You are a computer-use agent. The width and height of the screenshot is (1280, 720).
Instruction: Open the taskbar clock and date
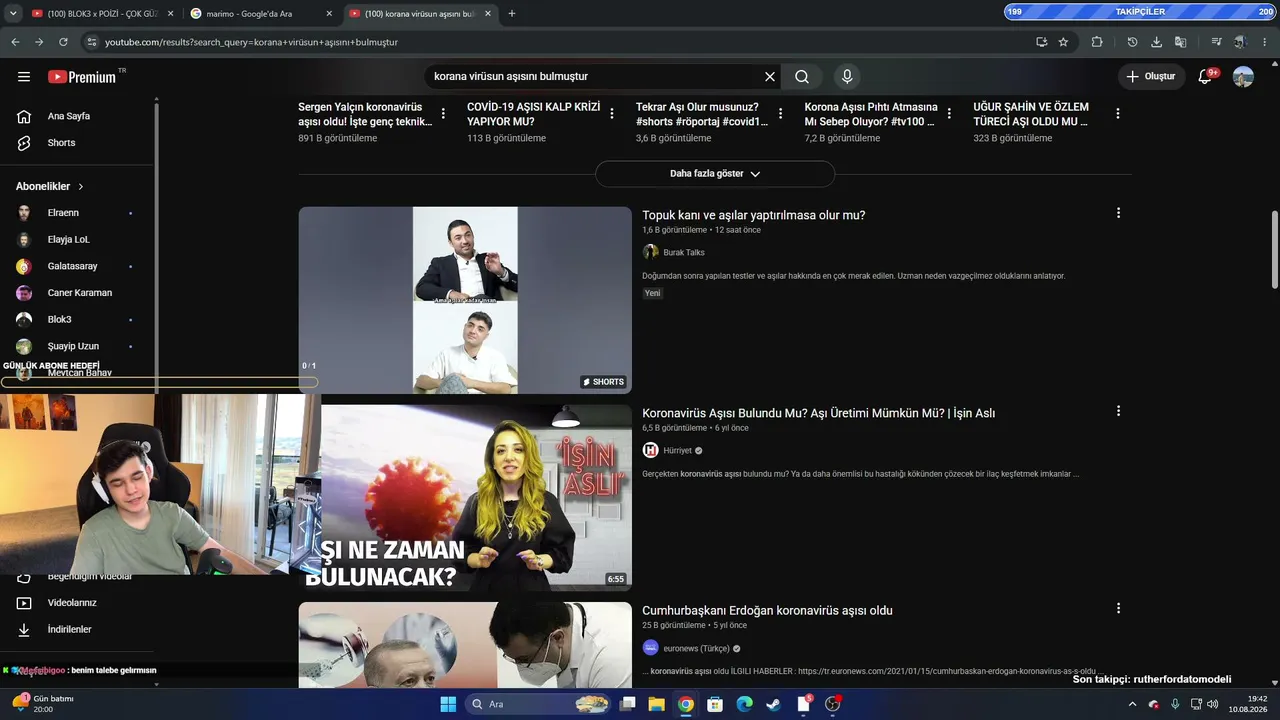point(1249,704)
